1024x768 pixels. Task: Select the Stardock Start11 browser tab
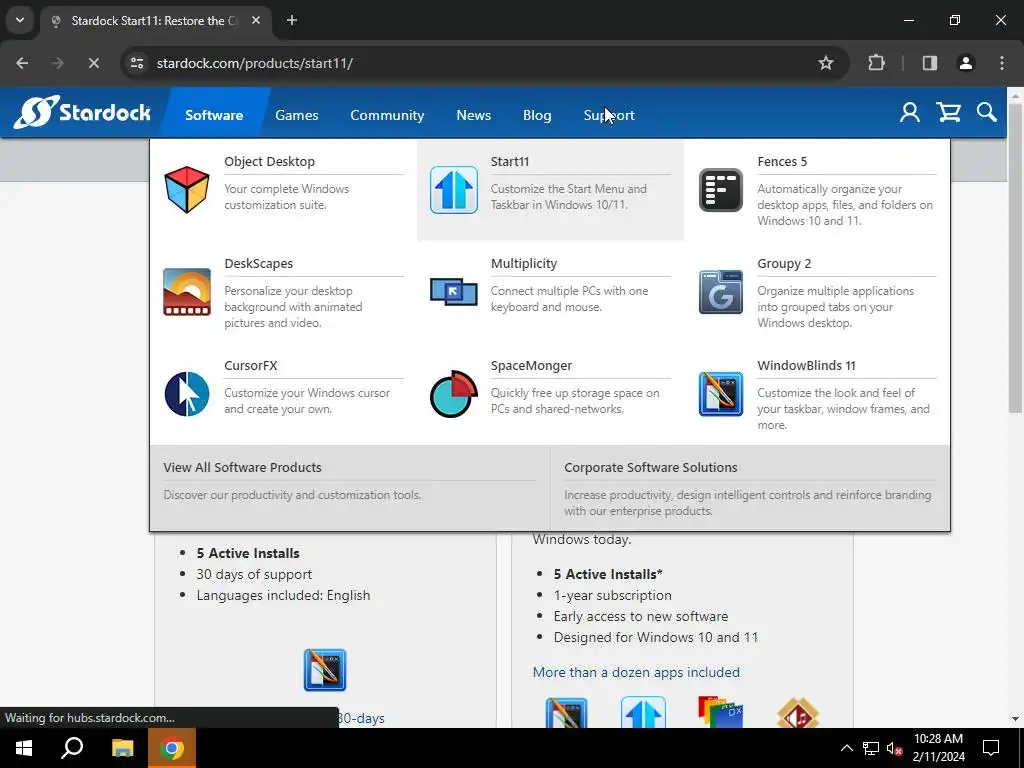157,20
